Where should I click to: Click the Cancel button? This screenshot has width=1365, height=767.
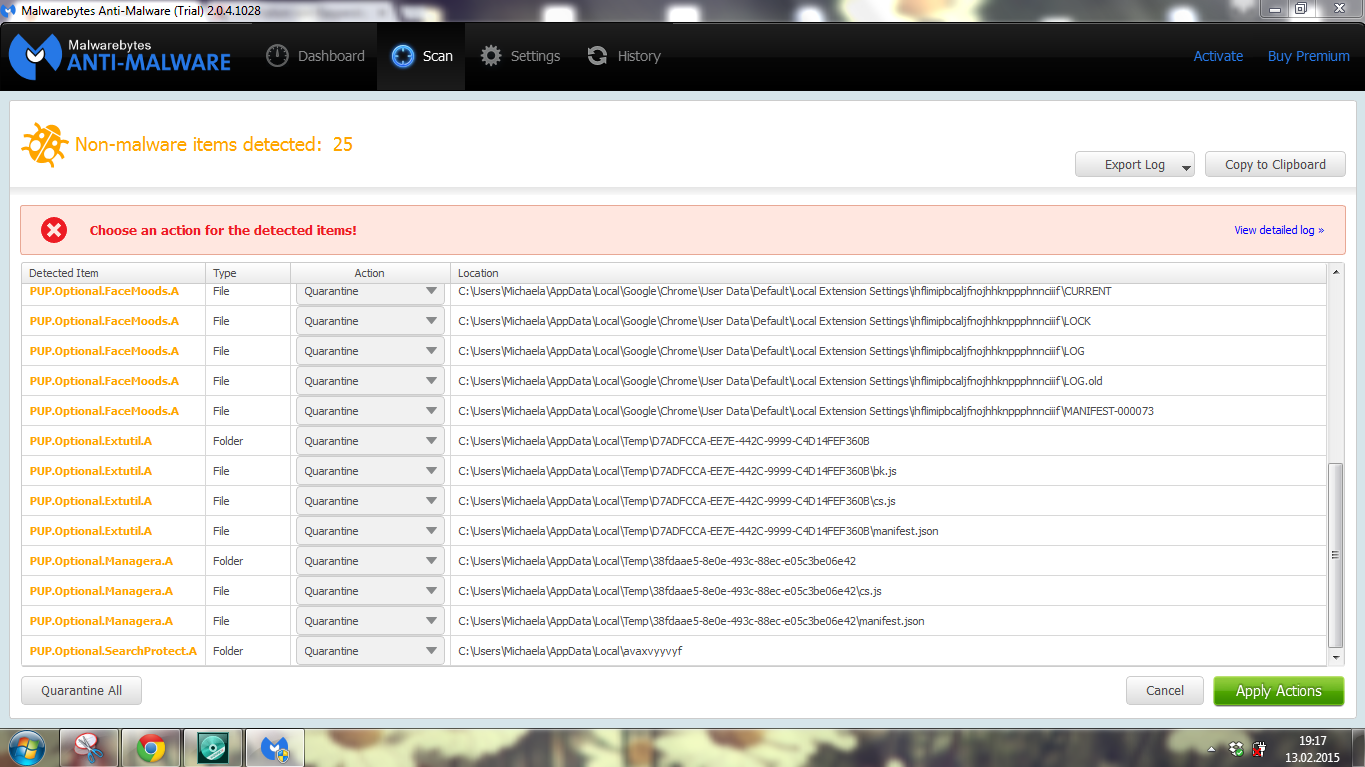tap(1164, 690)
